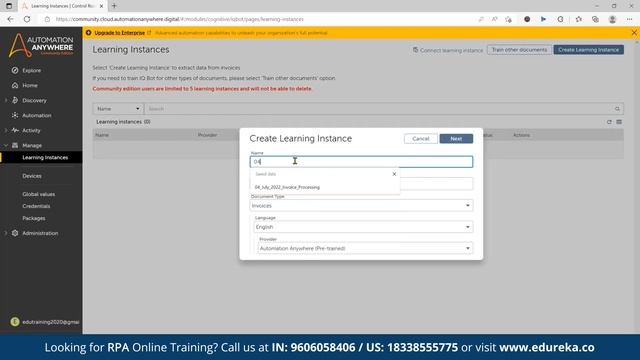This screenshot has height=360, width=640.
Task: Expand the Activity tree chevron
Action: click(6, 131)
